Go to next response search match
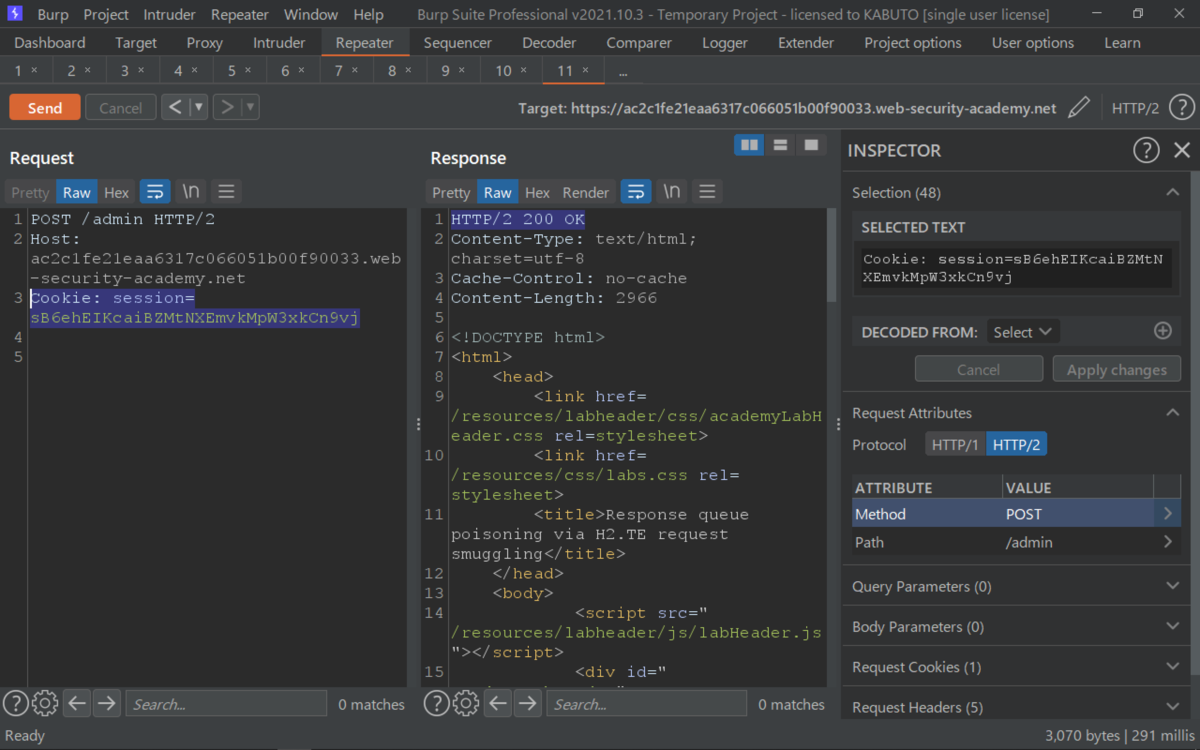The width and height of the screenshot is (1200, 750). [527, 704]
